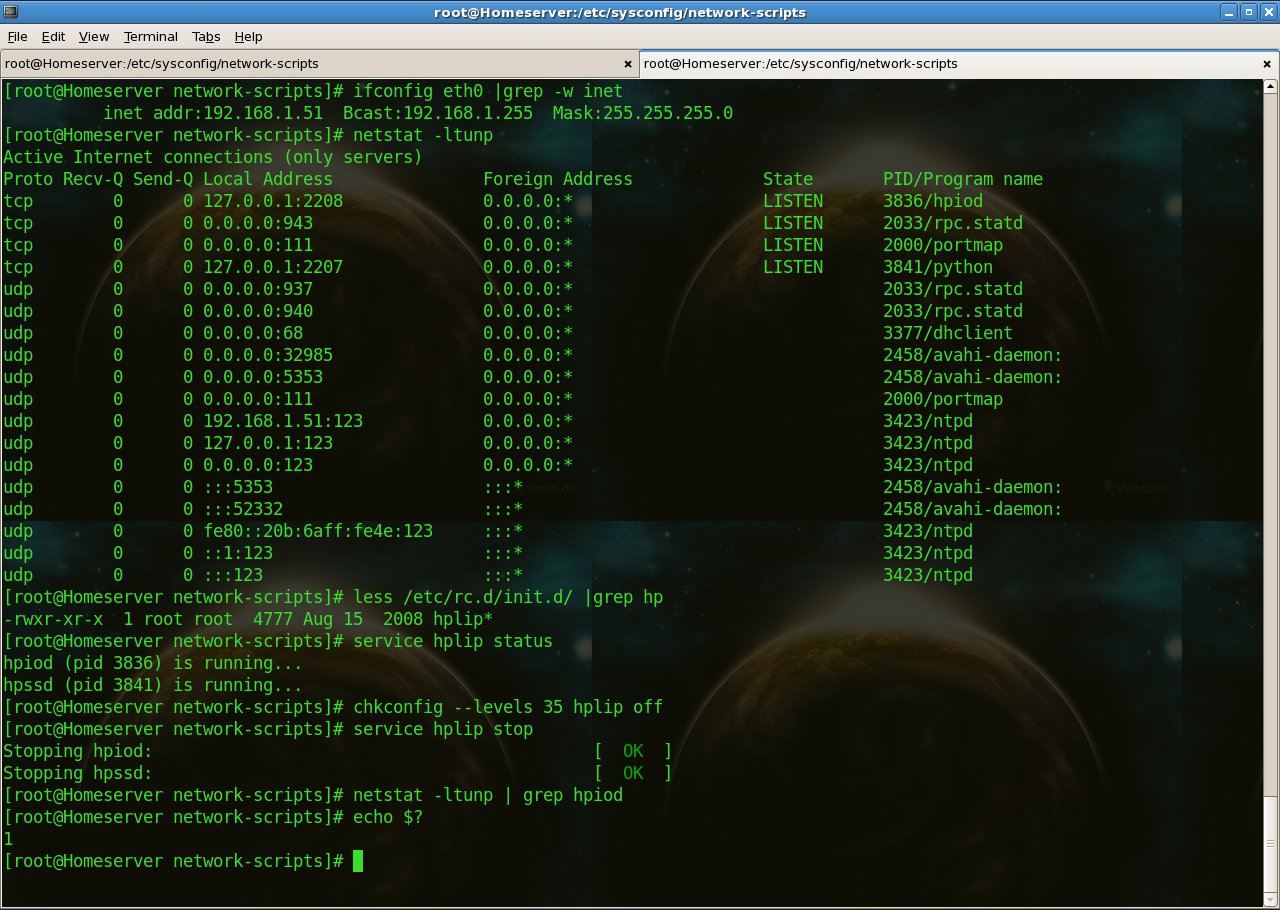Click program name '3841/python'
The width and height of the screenshot is (1280, 910).
(938, 267)
